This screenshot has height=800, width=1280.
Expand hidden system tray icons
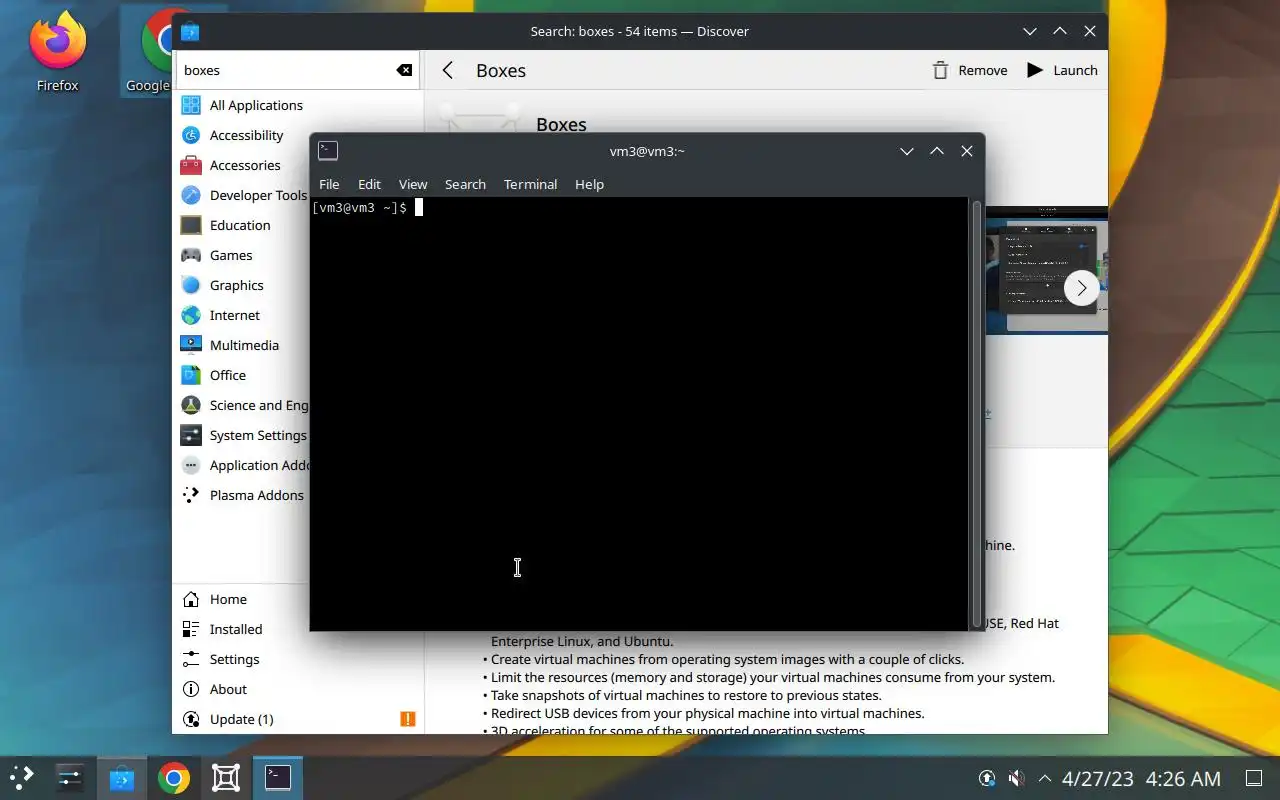tap(1045, 778)
